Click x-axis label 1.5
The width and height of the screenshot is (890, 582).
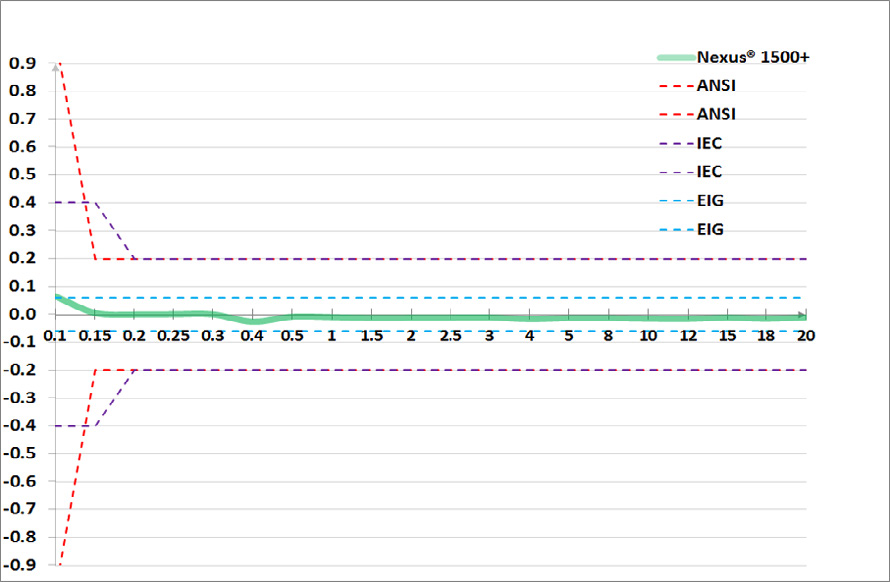(372, 336)
